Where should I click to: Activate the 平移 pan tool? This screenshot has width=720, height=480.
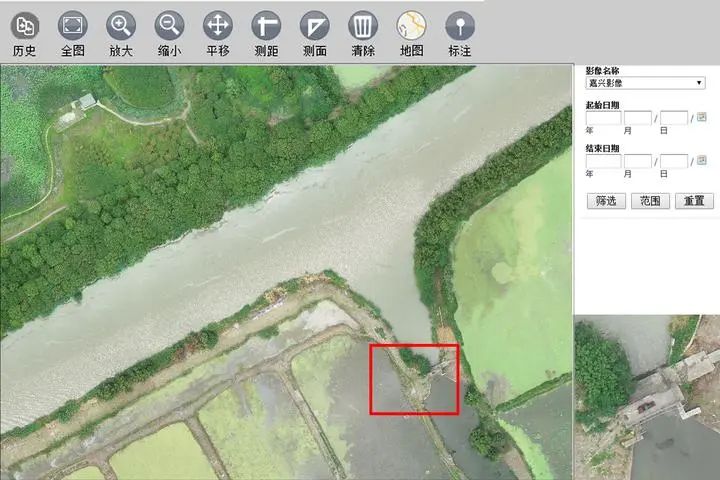pos(217,26)
